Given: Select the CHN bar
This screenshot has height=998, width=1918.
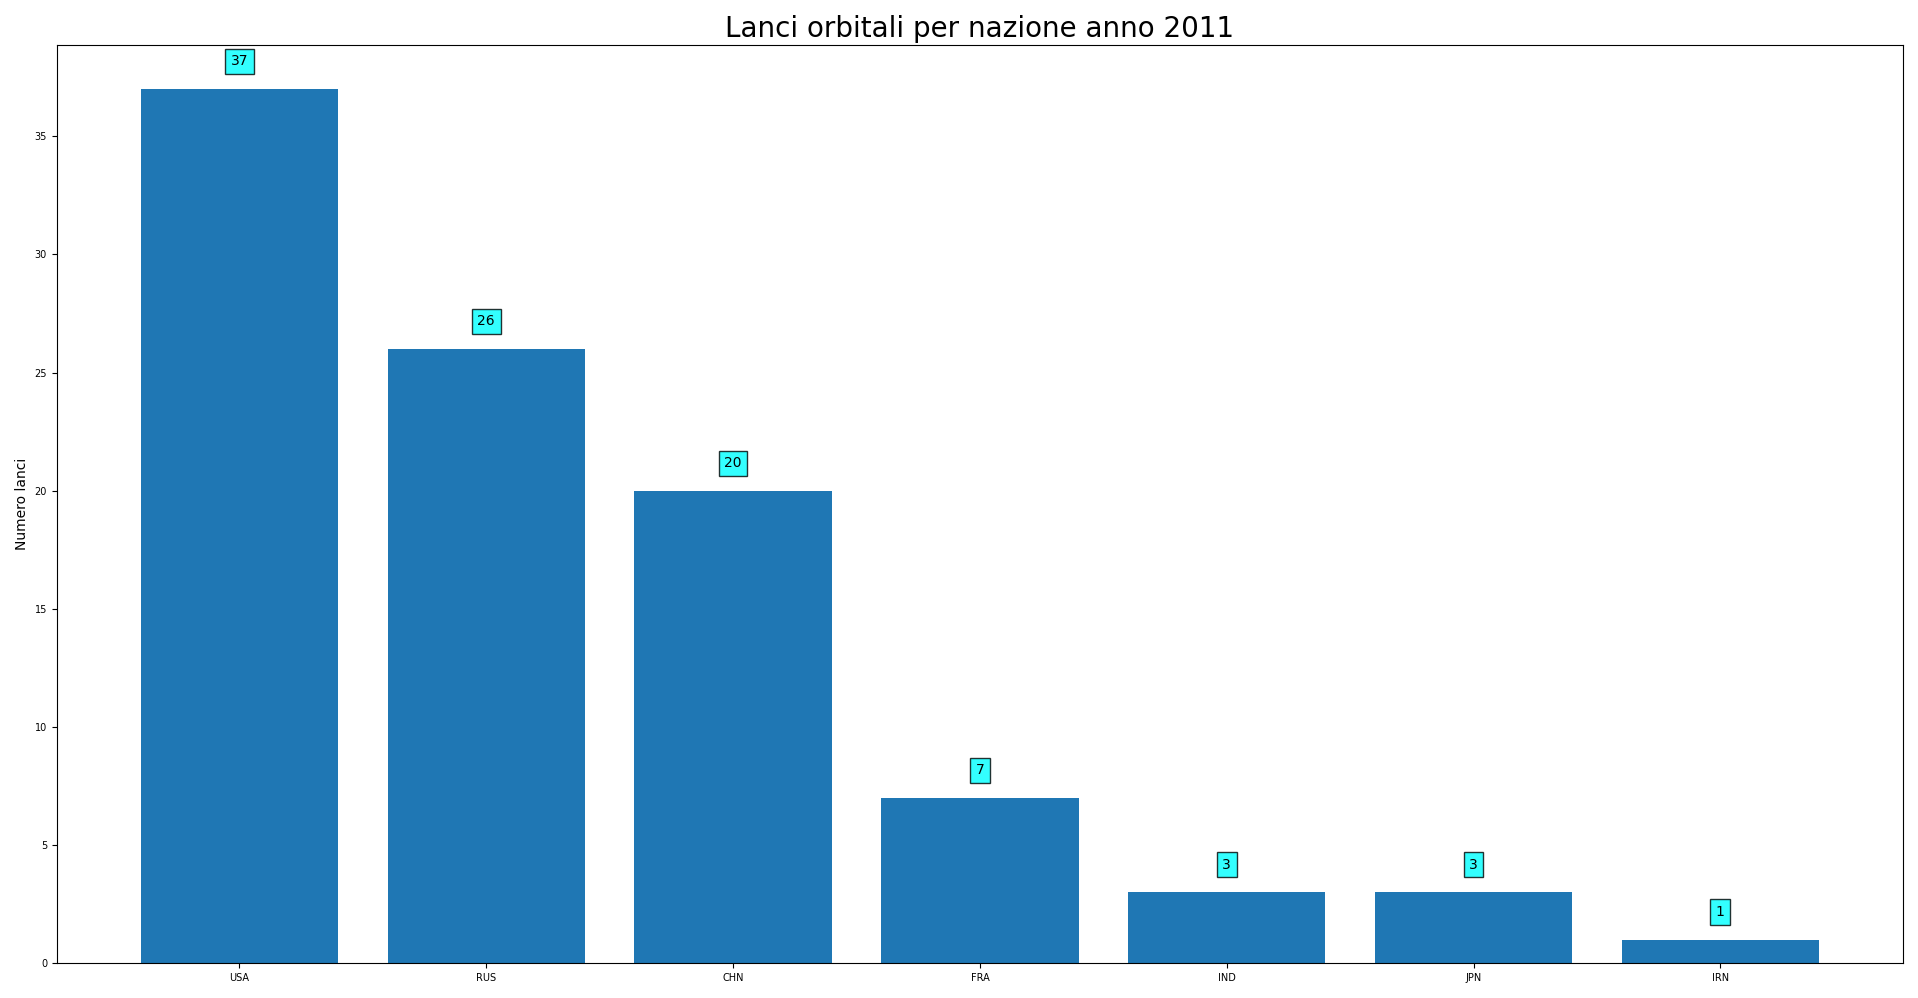Looking at the screenshot, I should coord(733,727).
